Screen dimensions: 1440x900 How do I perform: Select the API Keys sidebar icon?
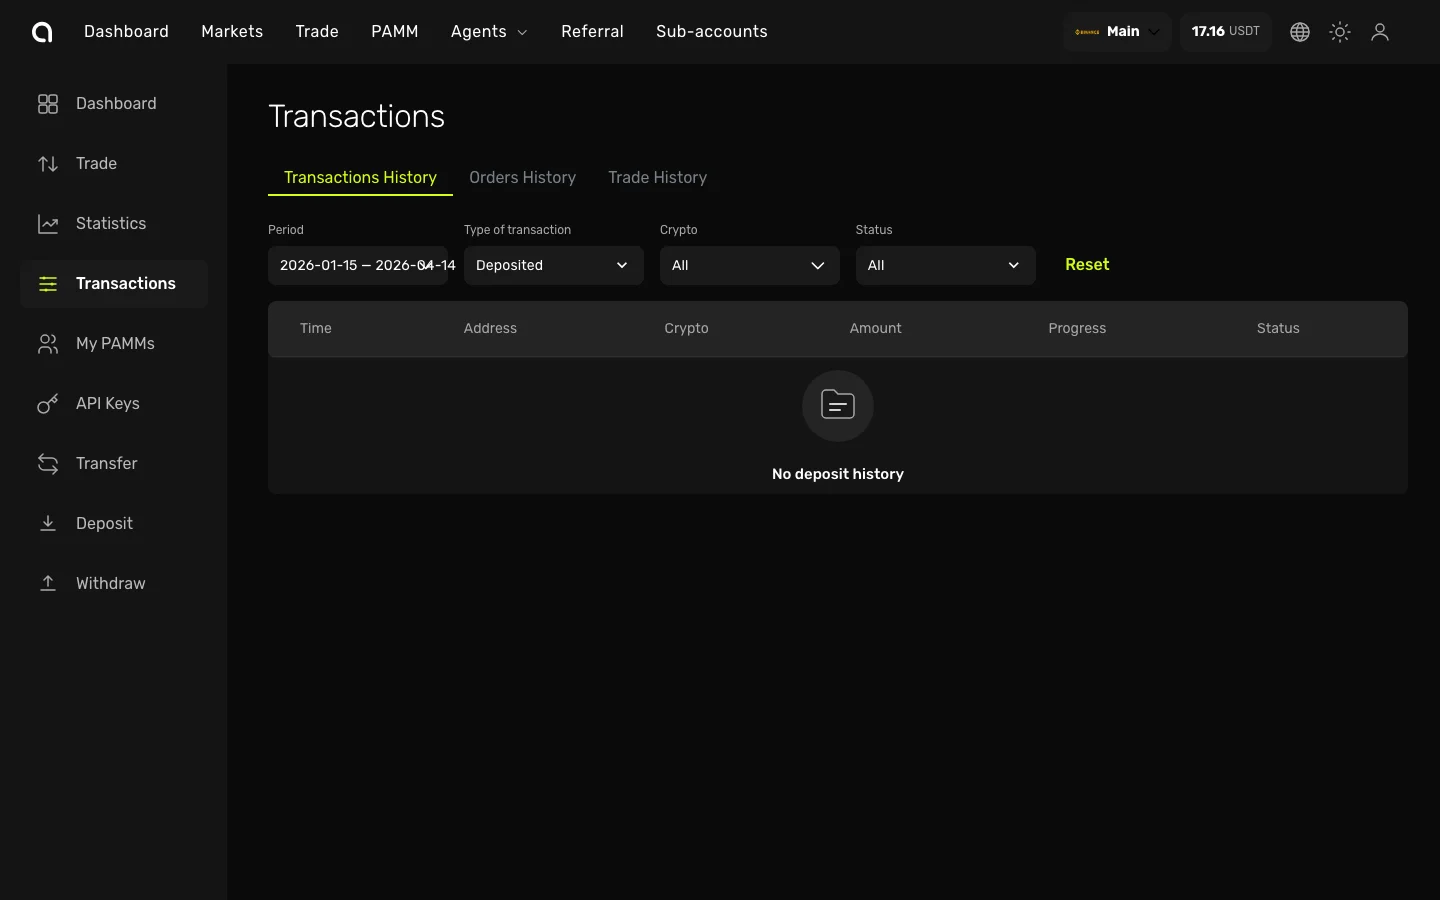click(48, 403)
